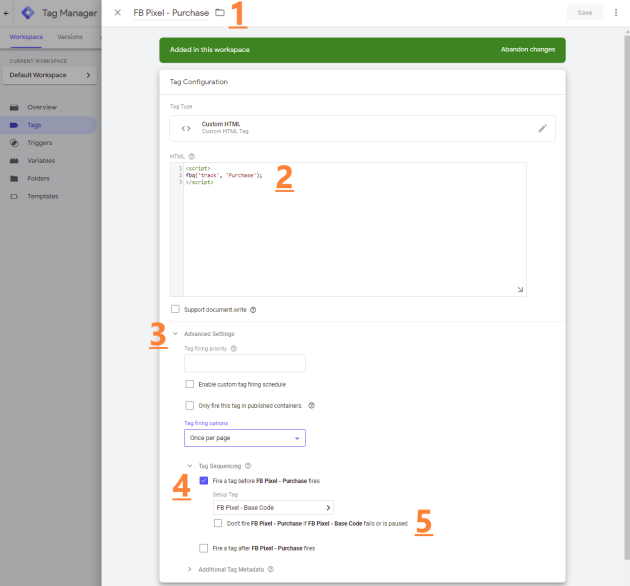
Task: Click the Custom HTML tag type row
Action: [362, 128]
